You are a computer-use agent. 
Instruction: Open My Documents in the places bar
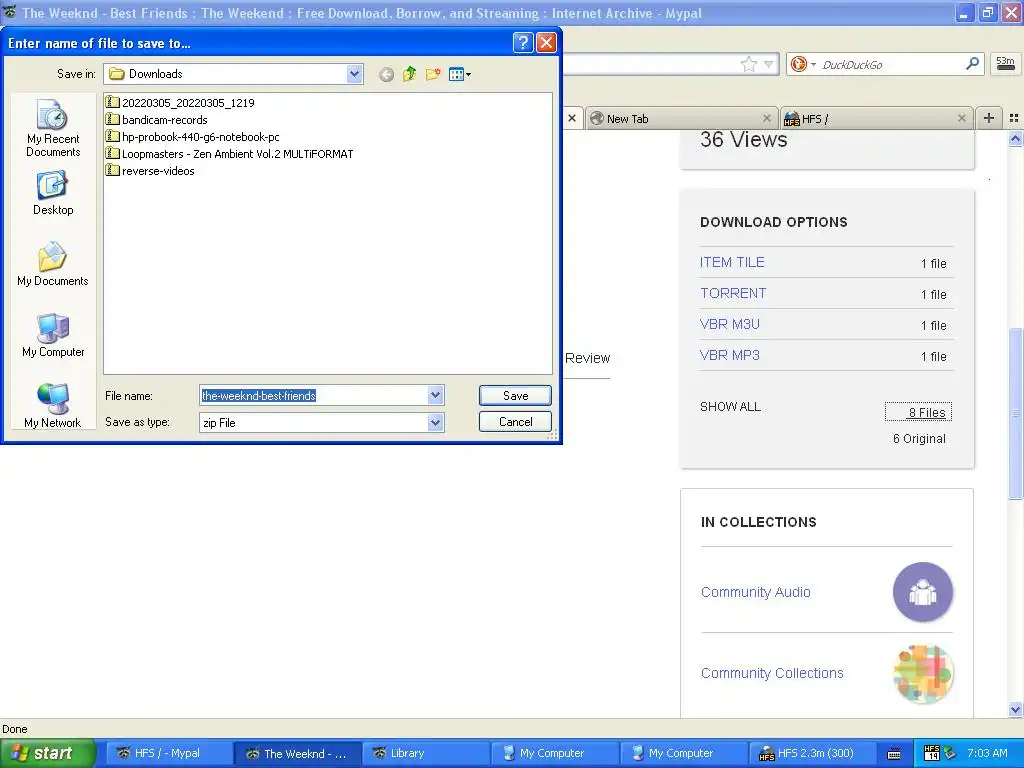point(53,264)
